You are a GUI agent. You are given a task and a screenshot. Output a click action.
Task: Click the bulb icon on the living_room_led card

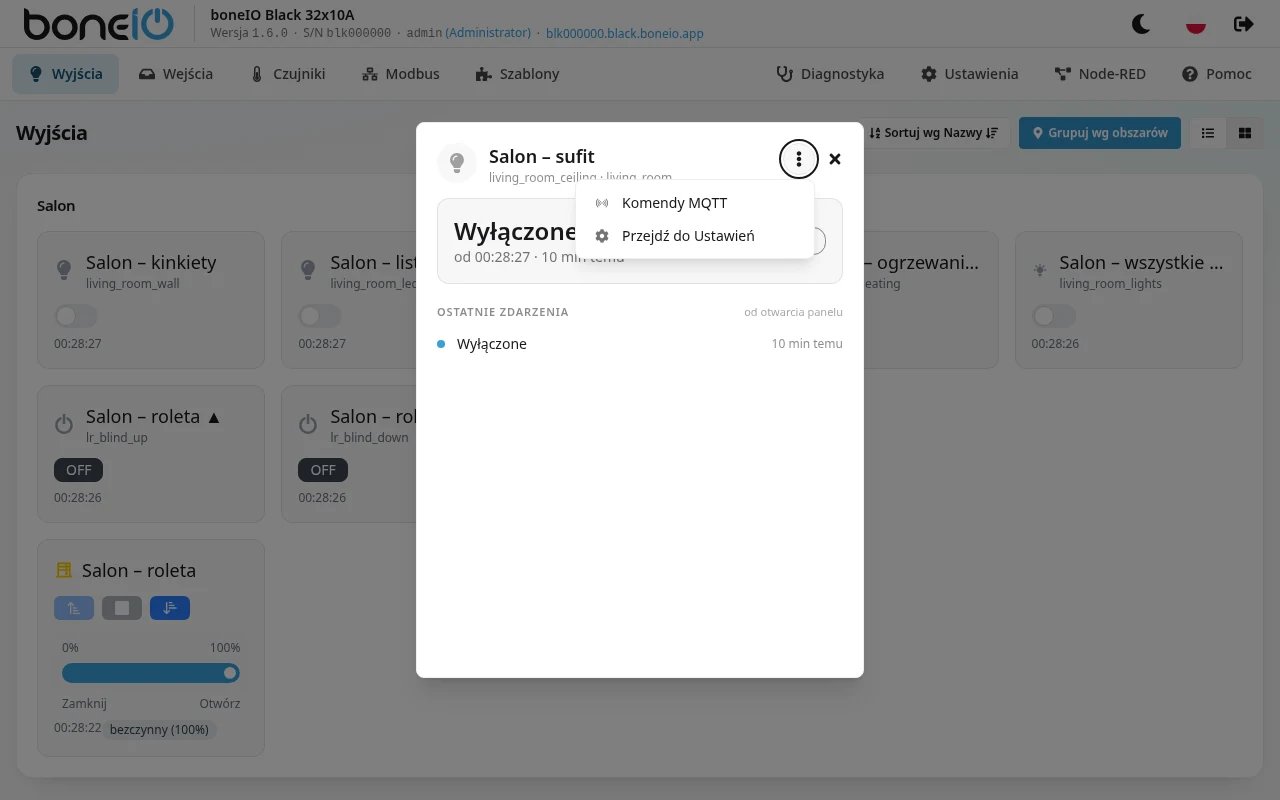tap(308, 269)
